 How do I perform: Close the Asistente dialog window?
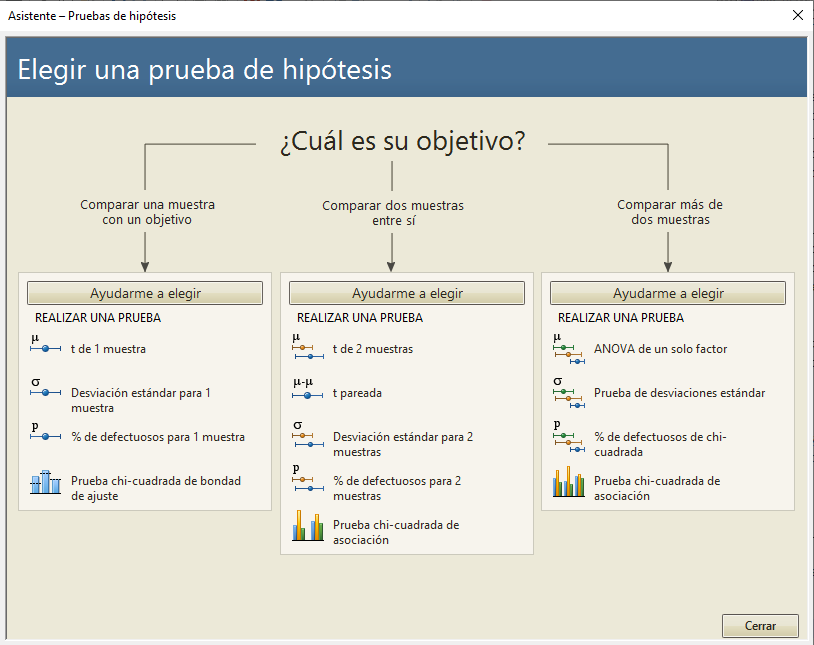[797, 15]
